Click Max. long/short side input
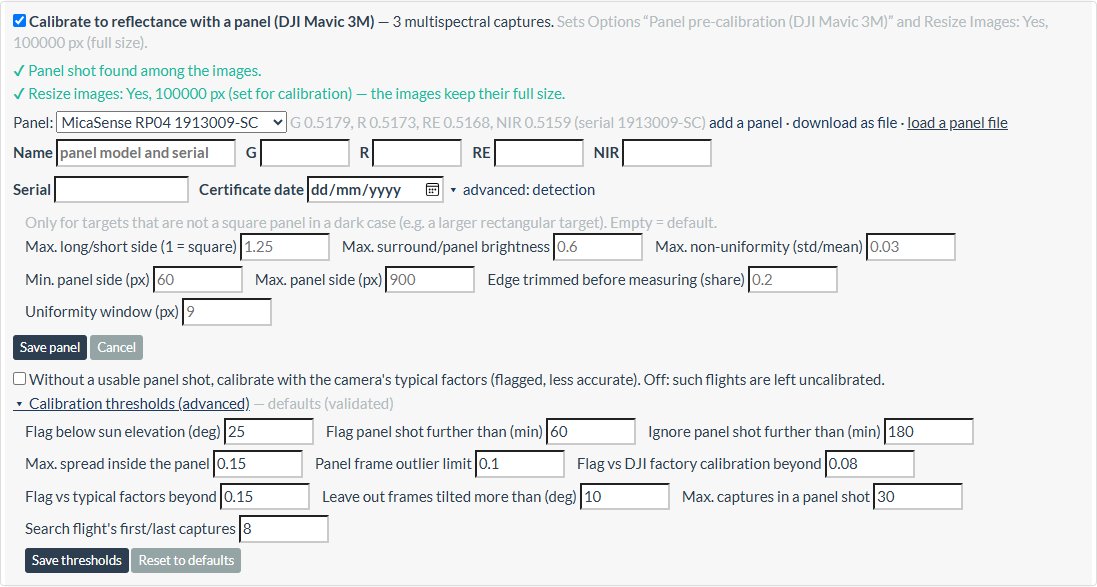The image size is (1097, 587). pyautogui.click(x=285, y=247)
